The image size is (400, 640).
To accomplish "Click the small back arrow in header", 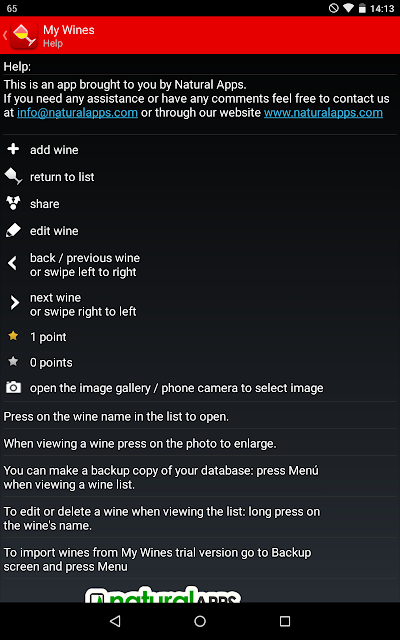I will pyautogui.click(x=5, y=35).
